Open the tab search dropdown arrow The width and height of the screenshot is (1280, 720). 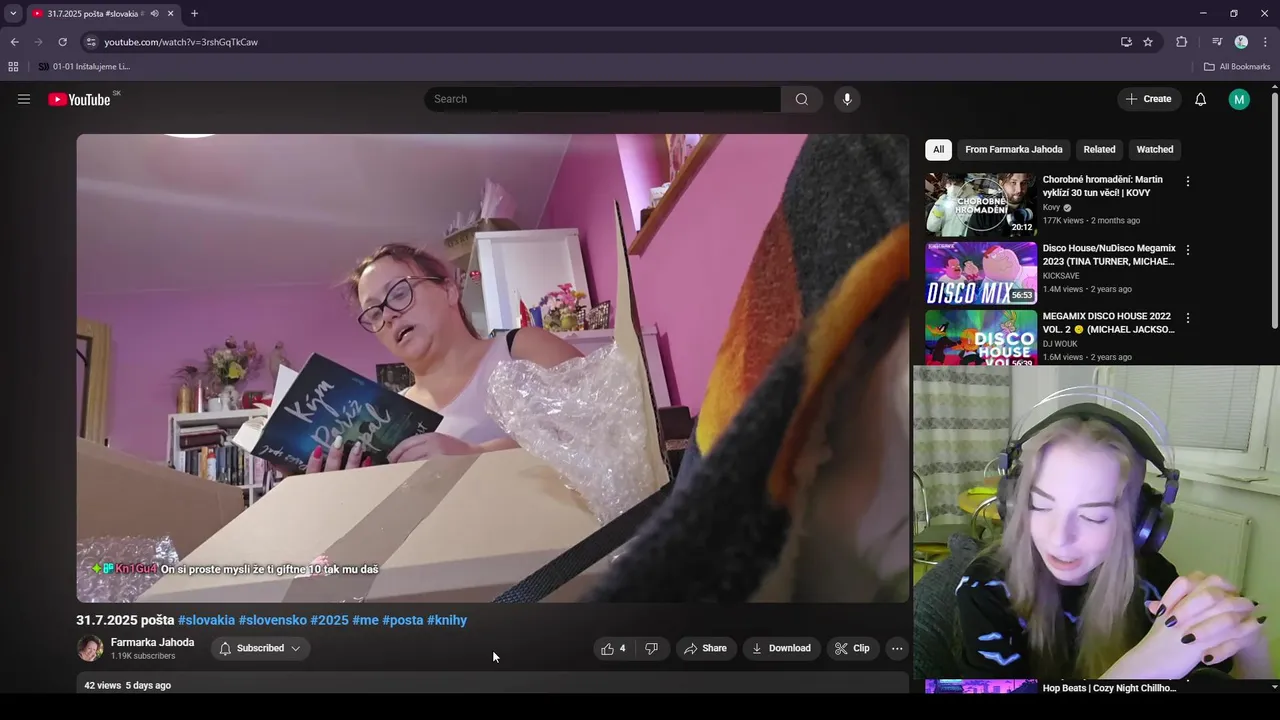pos(13,14)
